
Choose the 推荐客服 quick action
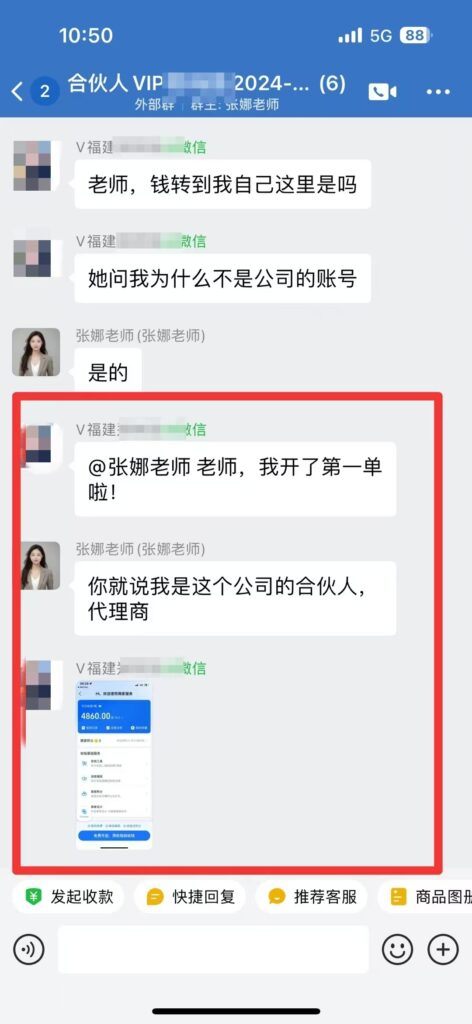[x=311, y=897]
